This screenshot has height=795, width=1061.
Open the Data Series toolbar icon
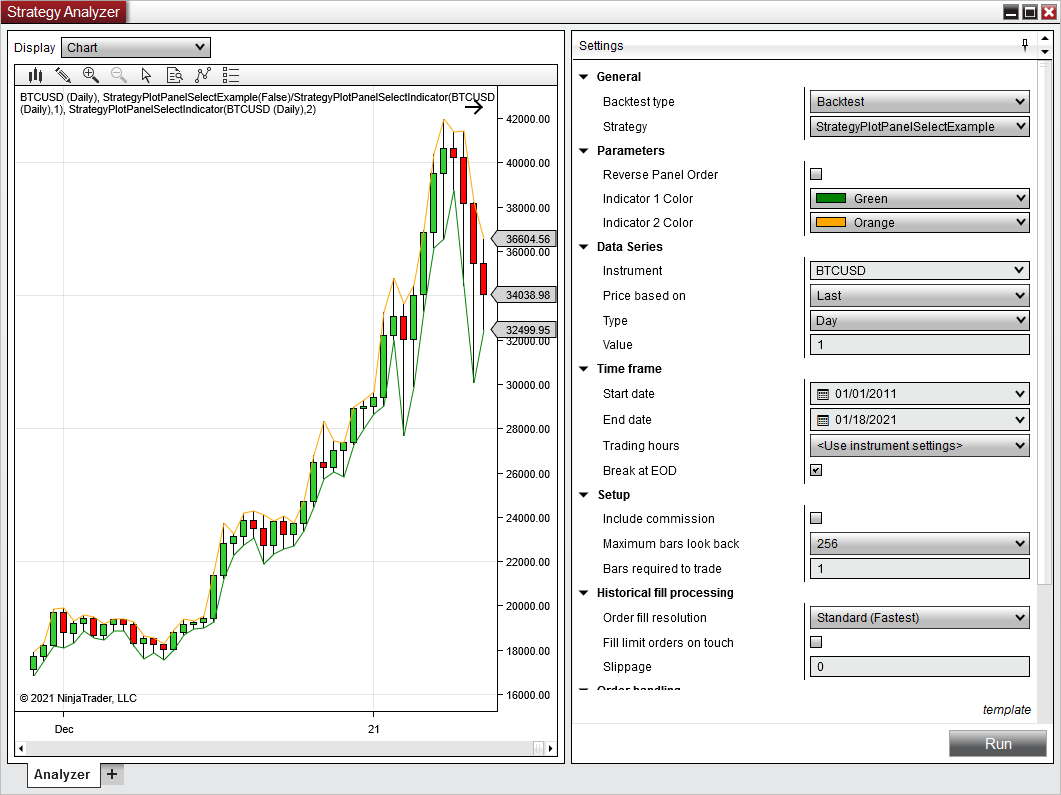coord(175,75)
